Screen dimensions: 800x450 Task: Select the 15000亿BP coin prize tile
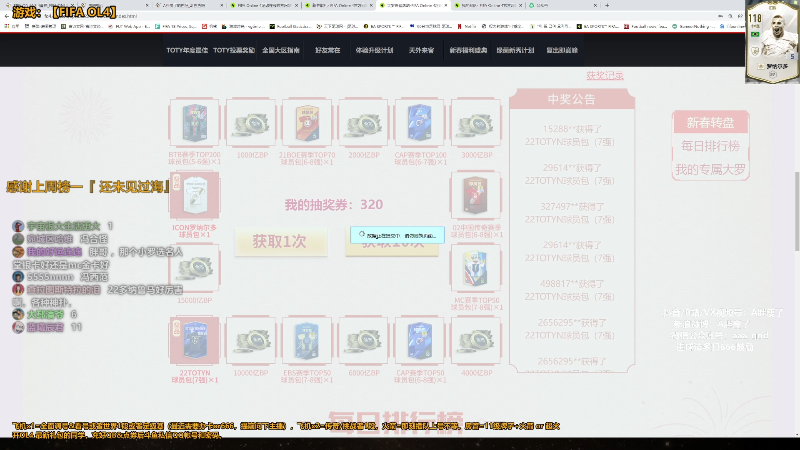(195, 268)
